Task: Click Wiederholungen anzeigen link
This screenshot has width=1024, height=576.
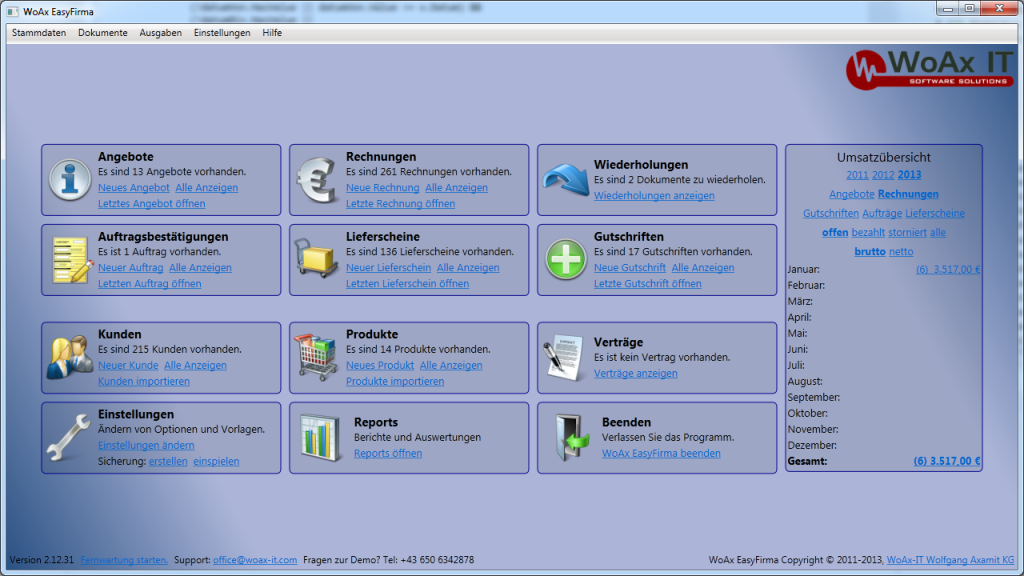Action: point(654,195)
